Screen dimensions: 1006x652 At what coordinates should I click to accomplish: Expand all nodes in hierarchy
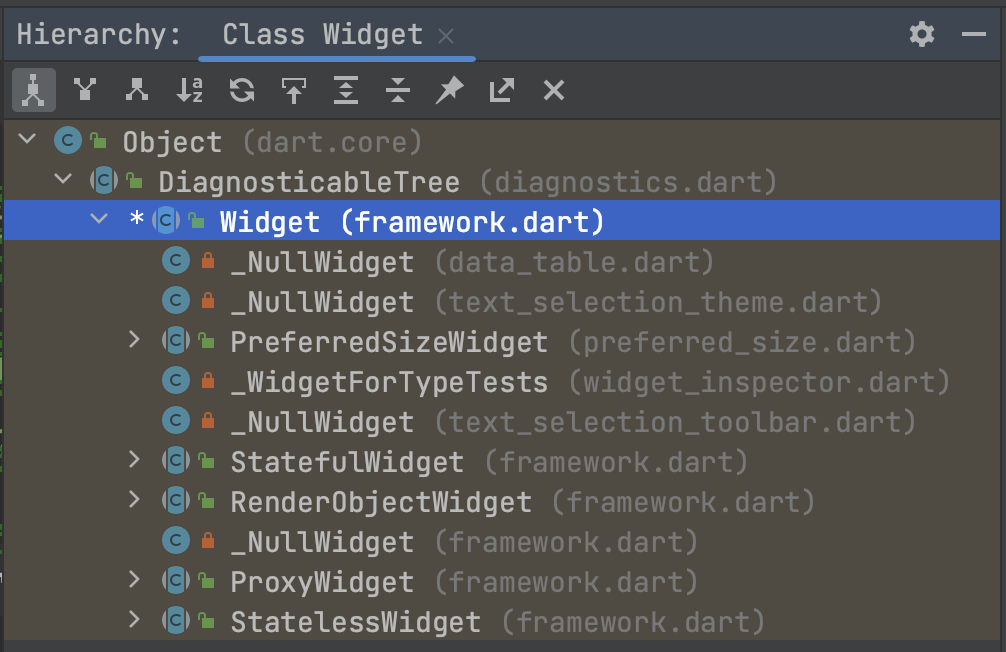tap(346, 90)
